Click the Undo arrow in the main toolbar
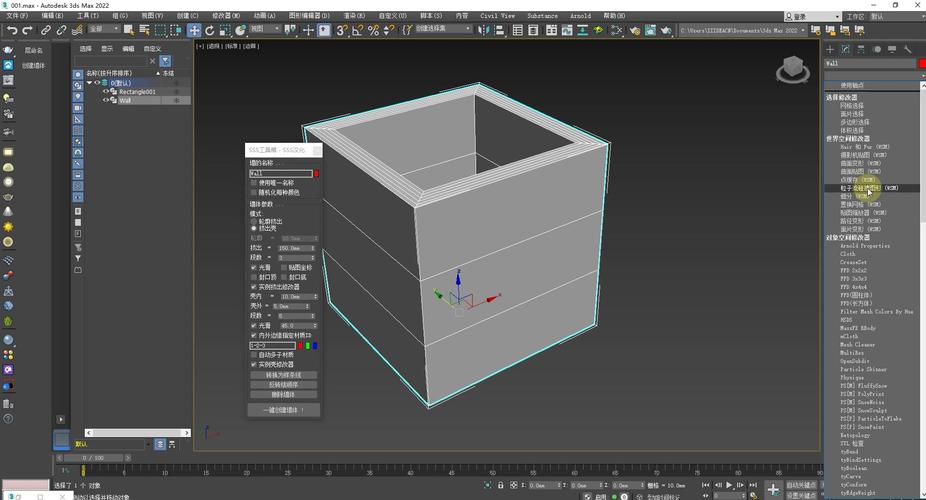The height and width of the screenshot is (500, 926). 12,30
